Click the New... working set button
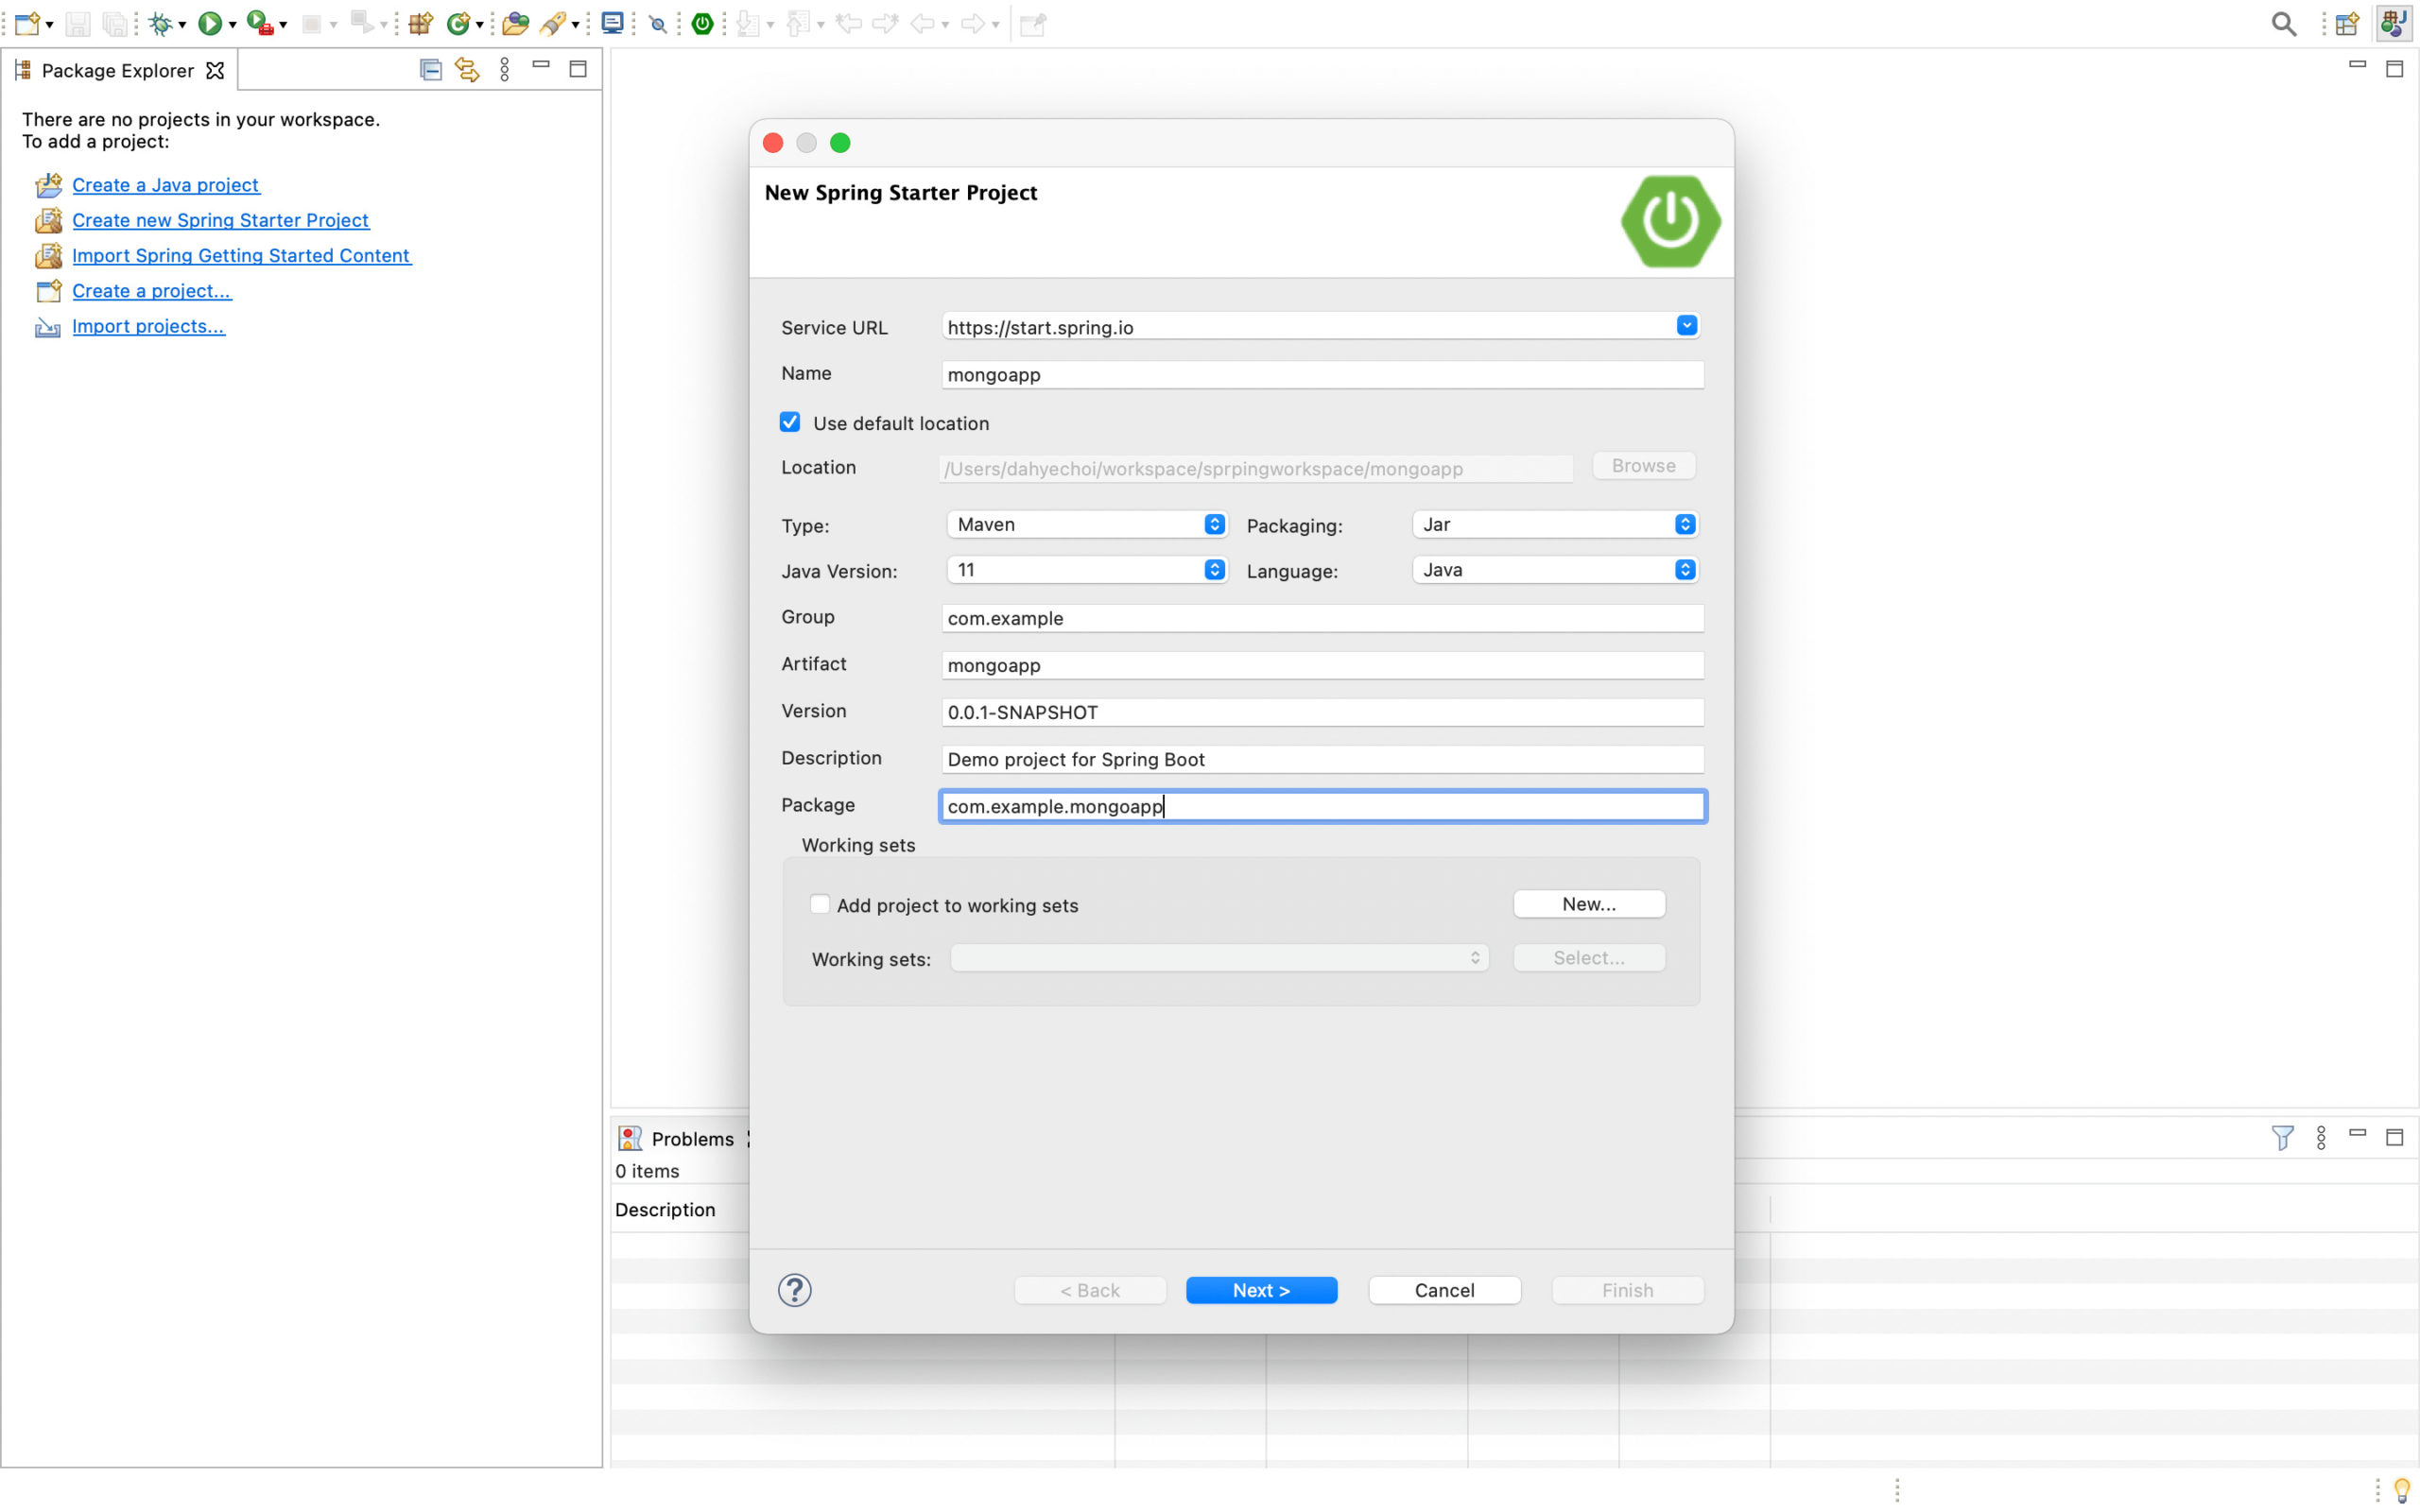The height and width of the screenshot is (1512, 2420). click(x=1589, y=904)
